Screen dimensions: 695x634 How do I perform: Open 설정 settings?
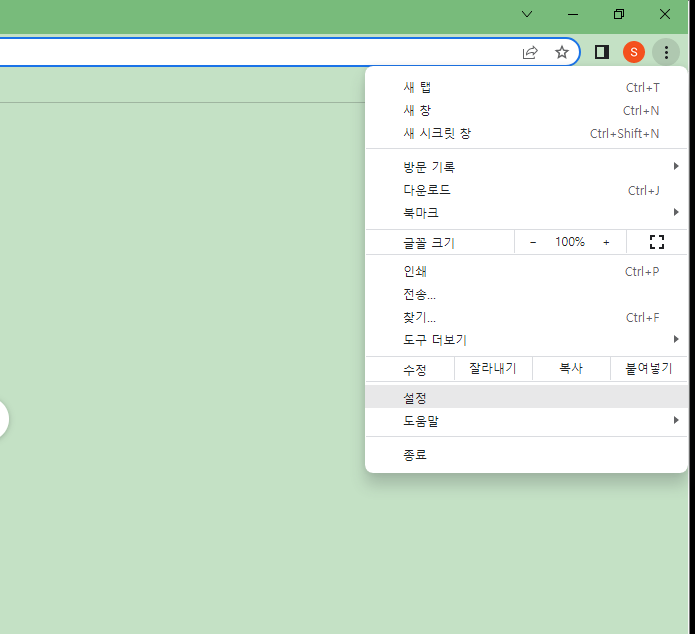tap(526, 398)
